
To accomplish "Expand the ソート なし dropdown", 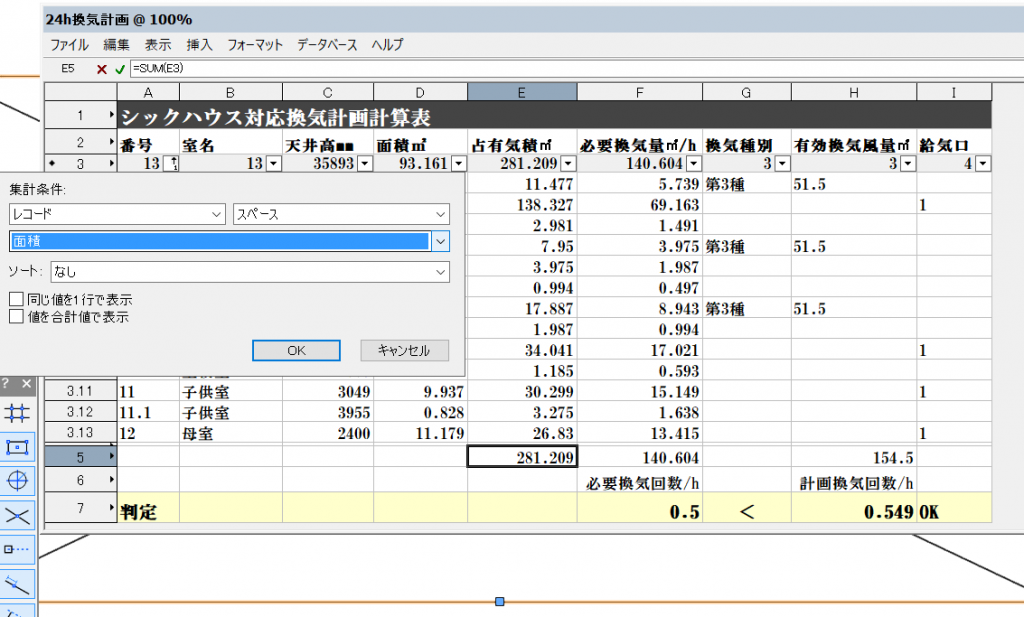I will point(229,271).
